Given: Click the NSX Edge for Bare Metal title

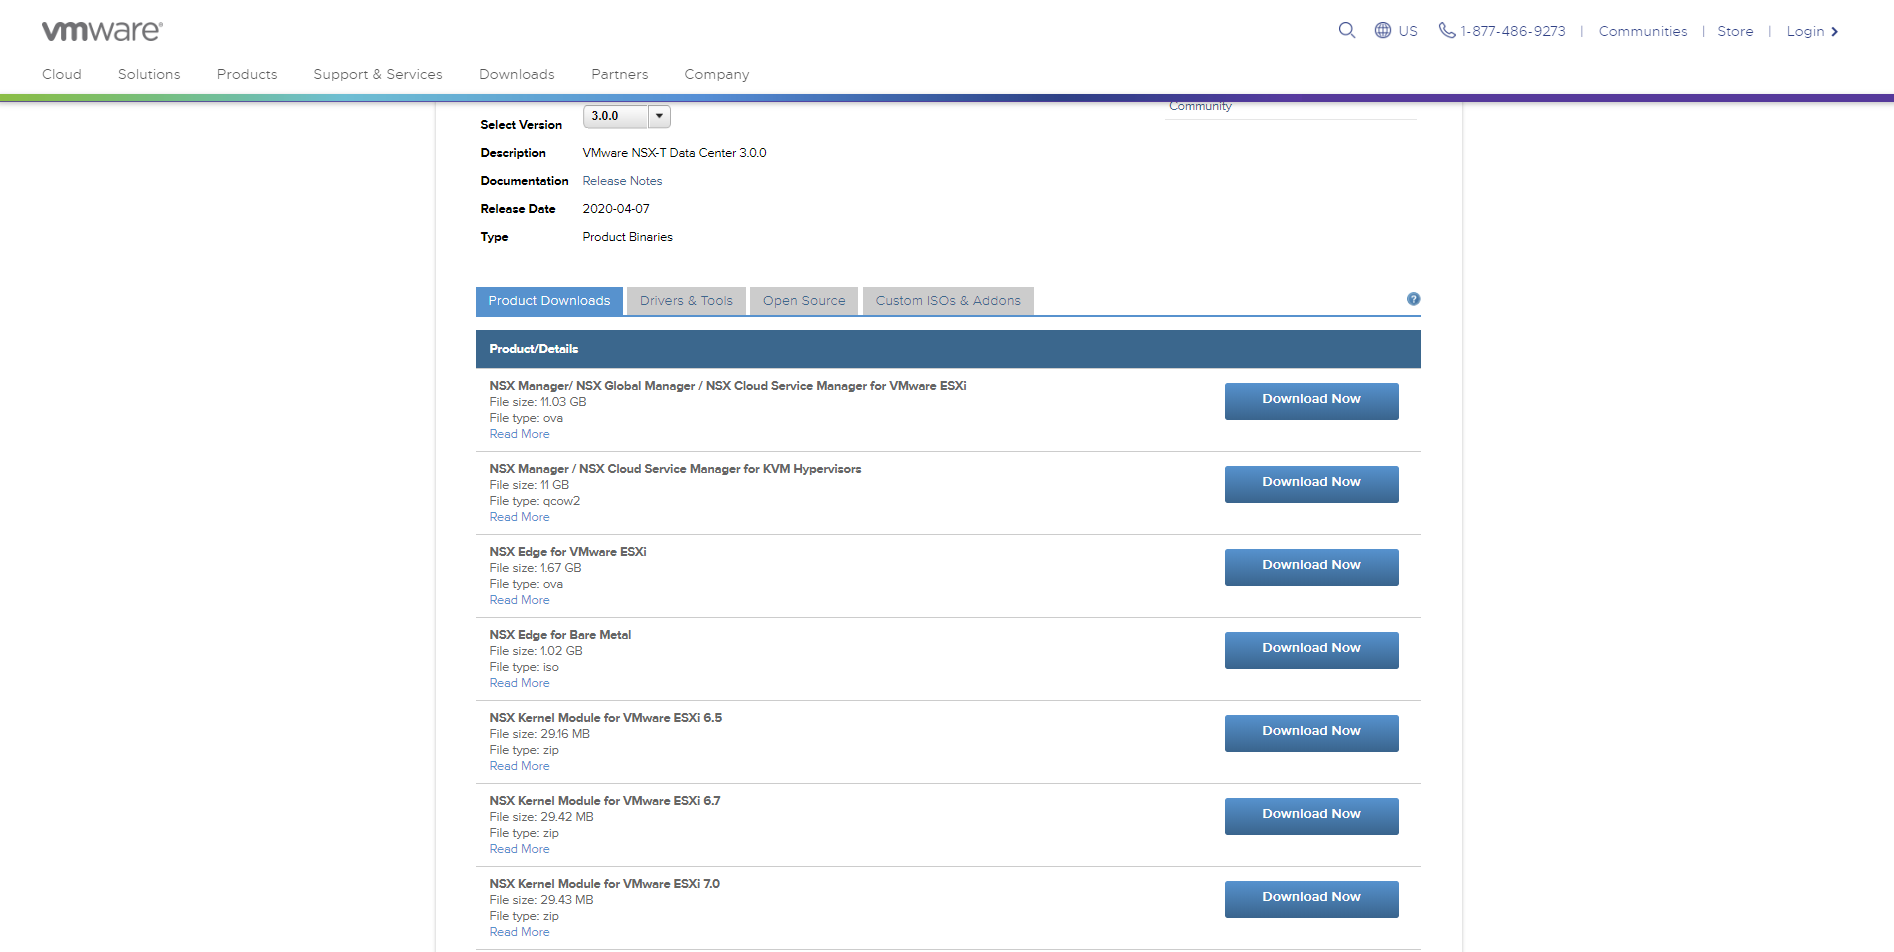Looking at the screenshot, I should click(x=560, y=635).
